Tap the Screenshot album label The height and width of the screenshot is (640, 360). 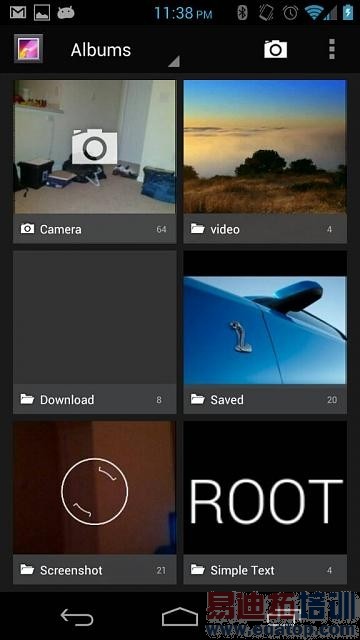[x=71, y=570]
